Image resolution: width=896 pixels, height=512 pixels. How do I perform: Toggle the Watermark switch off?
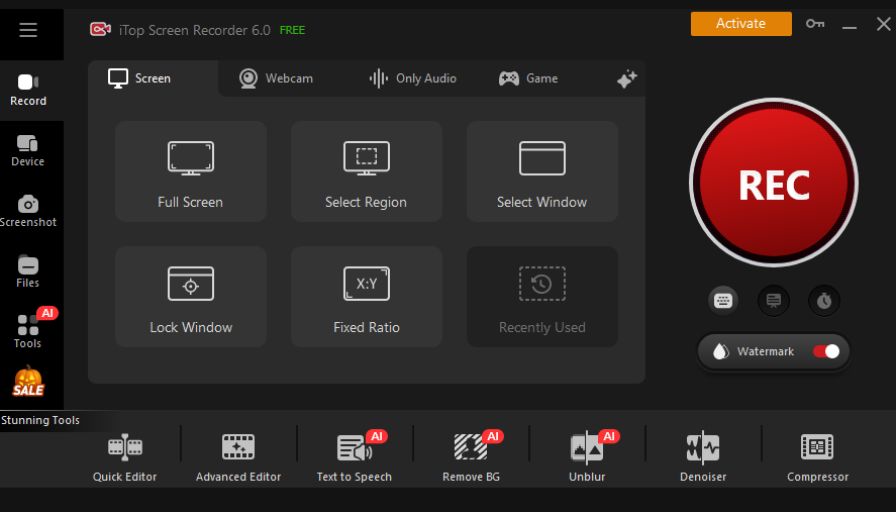click(x=826, y=351)
